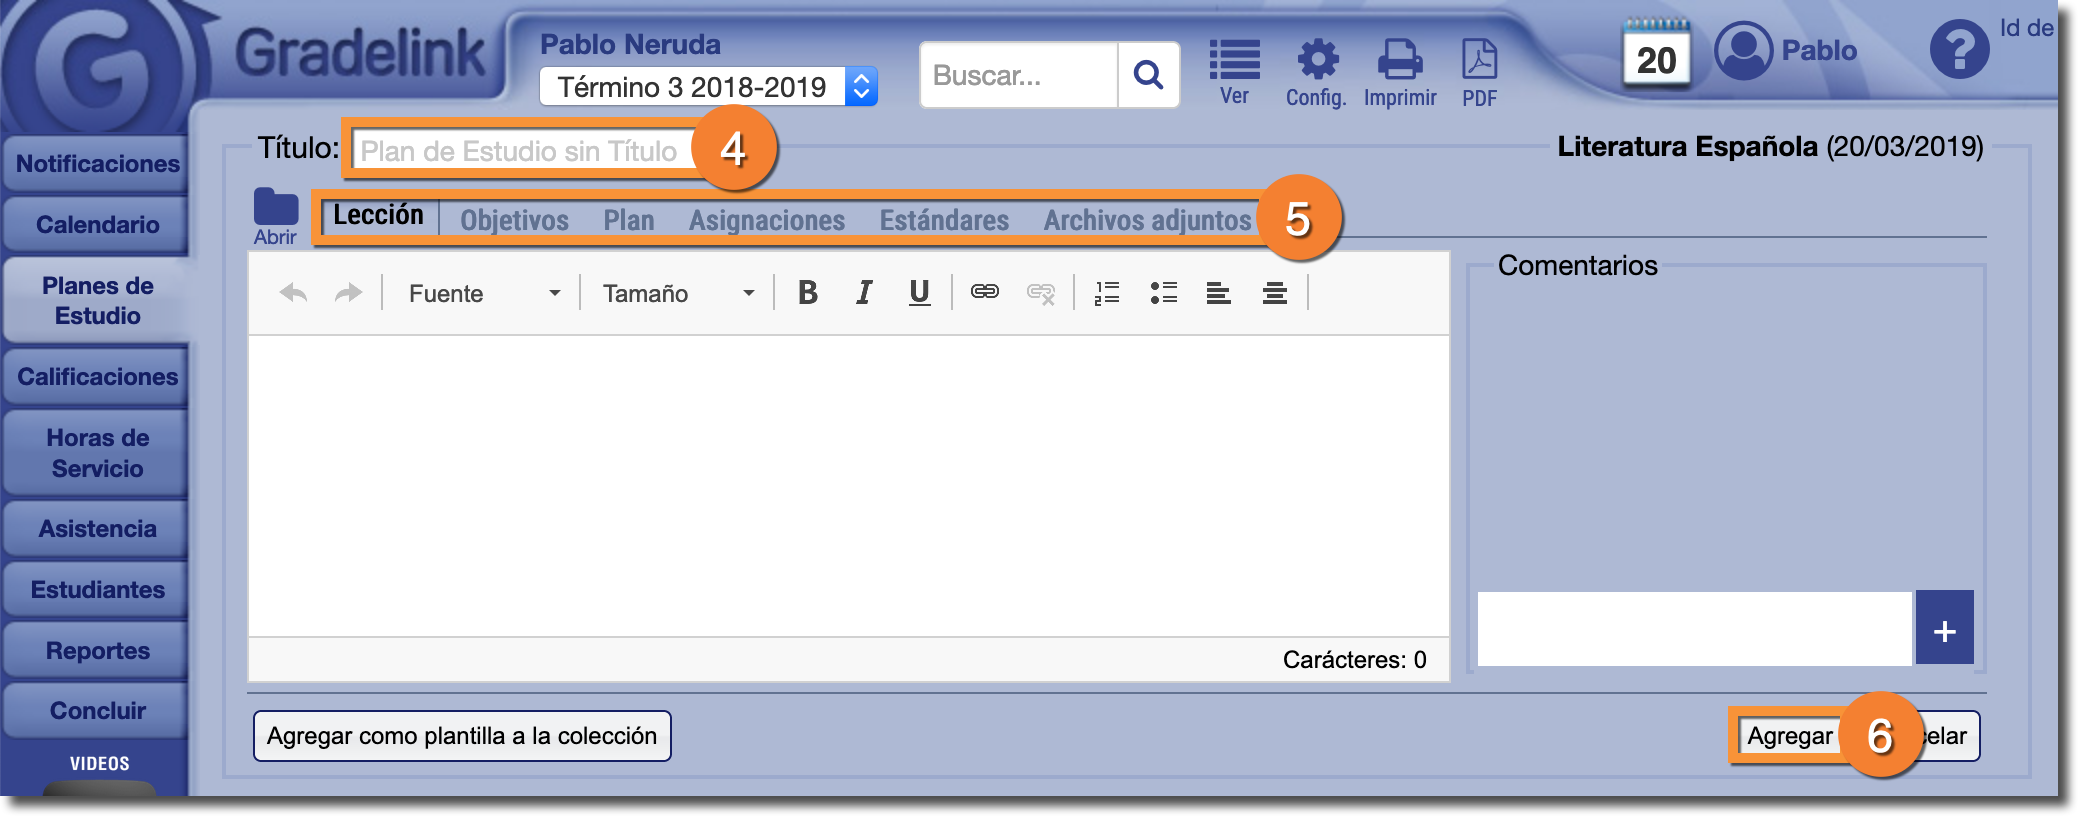Click the insert link icon
The image size is (2078, 816).
pos(984,292)
